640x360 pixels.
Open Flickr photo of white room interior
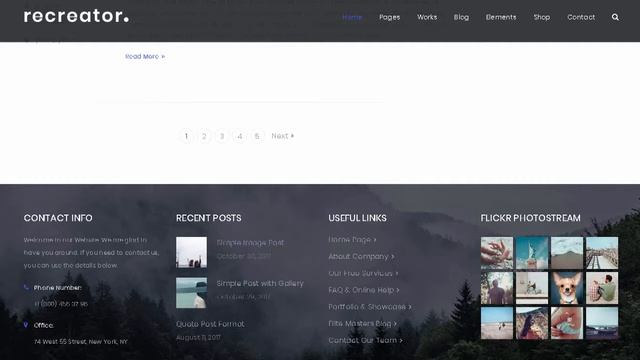coord(532,288)
